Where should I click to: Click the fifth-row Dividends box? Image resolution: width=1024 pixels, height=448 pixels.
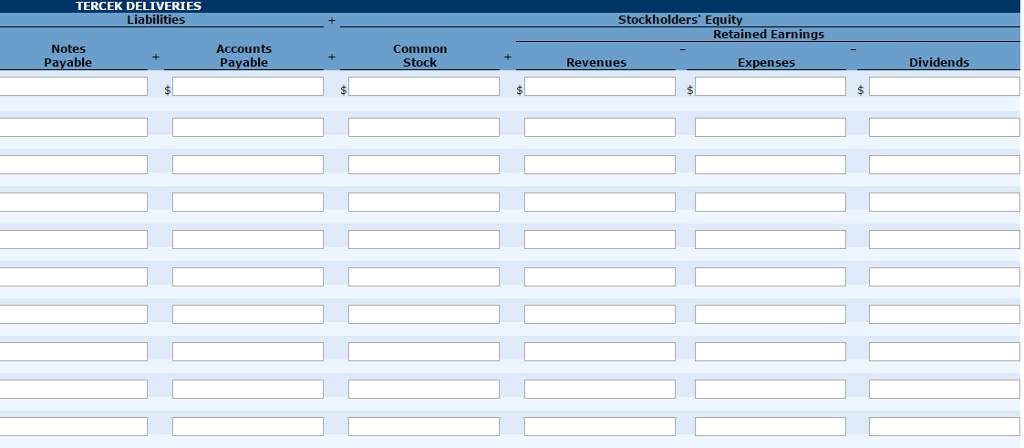pyautogui.click(x=944, y=240)
